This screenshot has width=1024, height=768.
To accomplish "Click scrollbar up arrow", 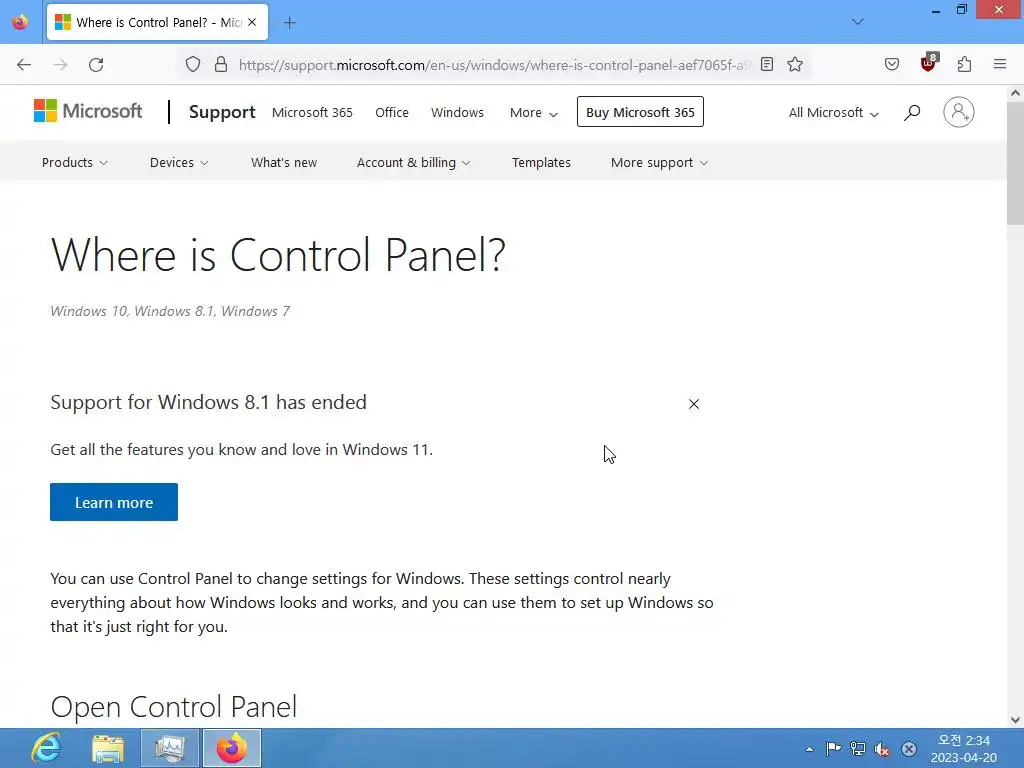I will point(1015,93).
